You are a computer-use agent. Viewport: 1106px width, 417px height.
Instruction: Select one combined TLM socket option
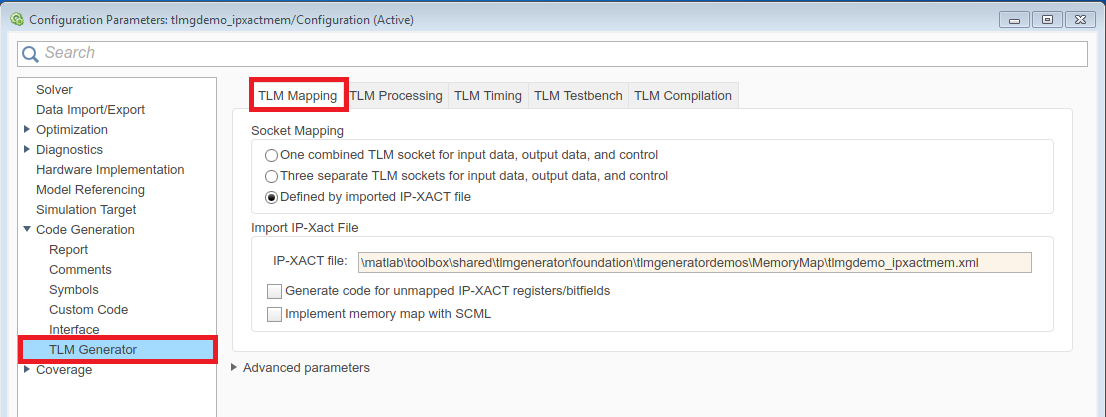point(272,155)
